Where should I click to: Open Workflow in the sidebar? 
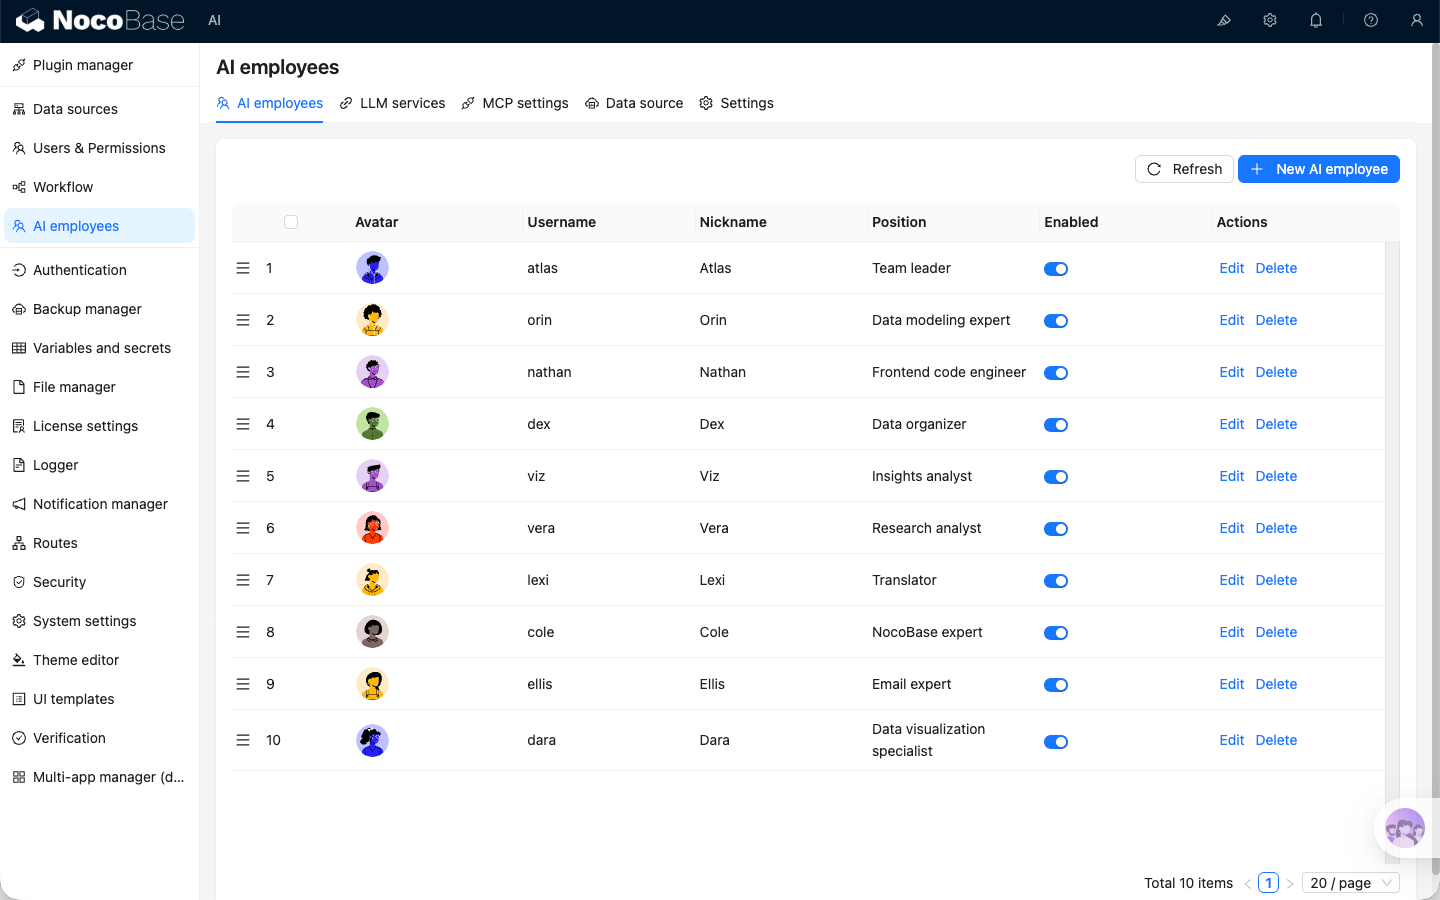click(x=63, y=187)
